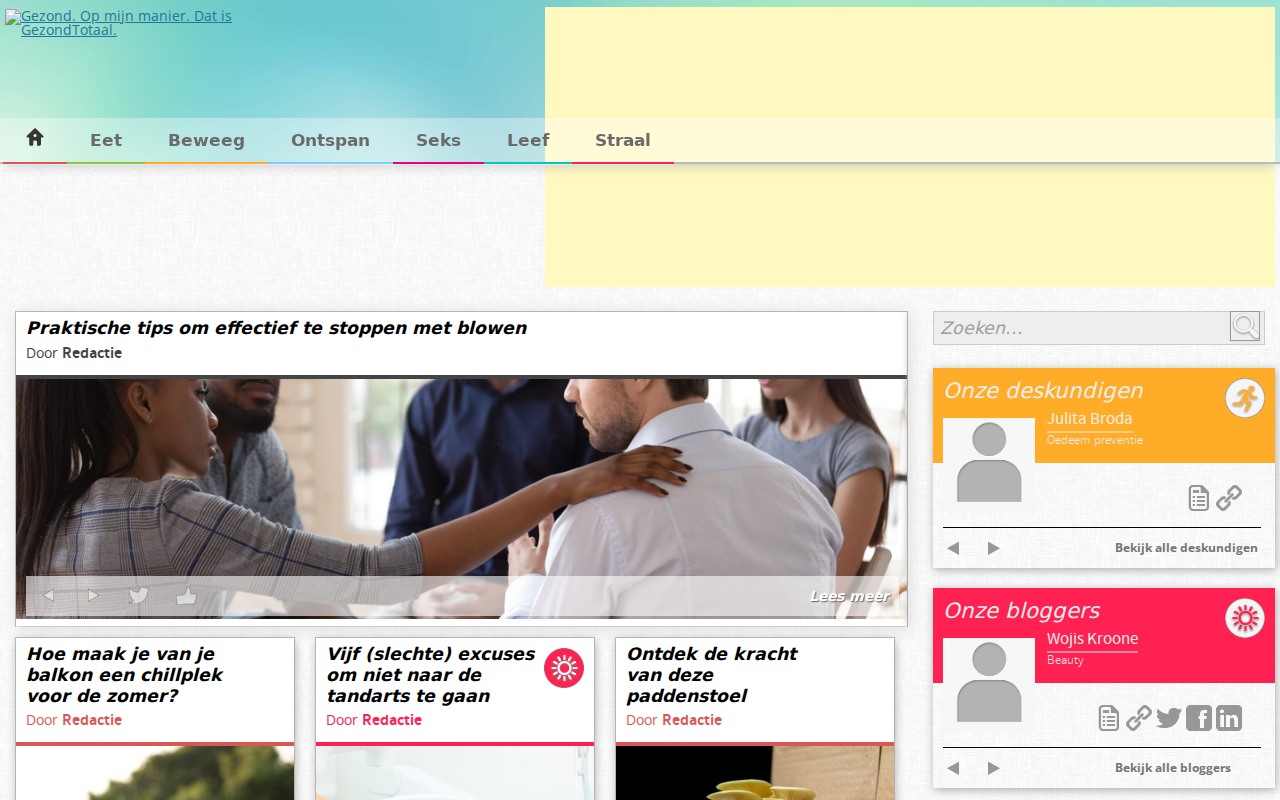Show previous expert in Onze deskundigen
Screen dimensions: 1280x800
[954, 548]
